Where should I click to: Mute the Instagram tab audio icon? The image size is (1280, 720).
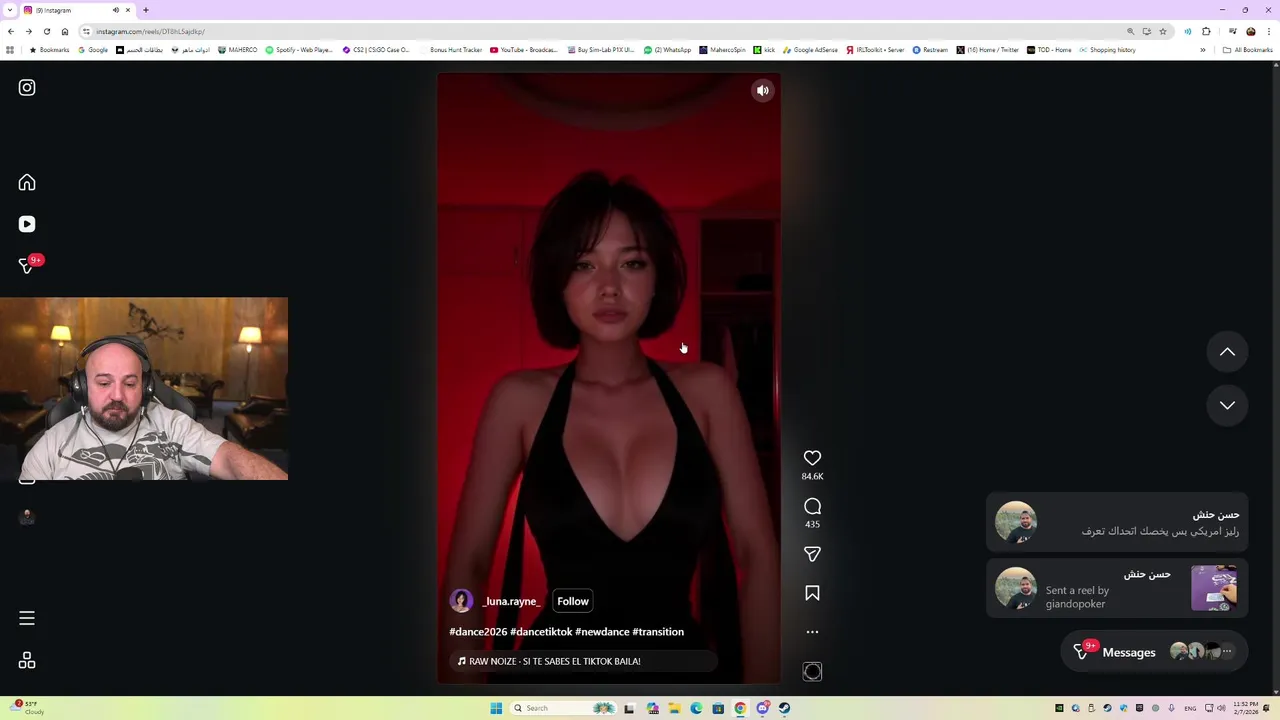pyautogui.click(x=116, y=10)
